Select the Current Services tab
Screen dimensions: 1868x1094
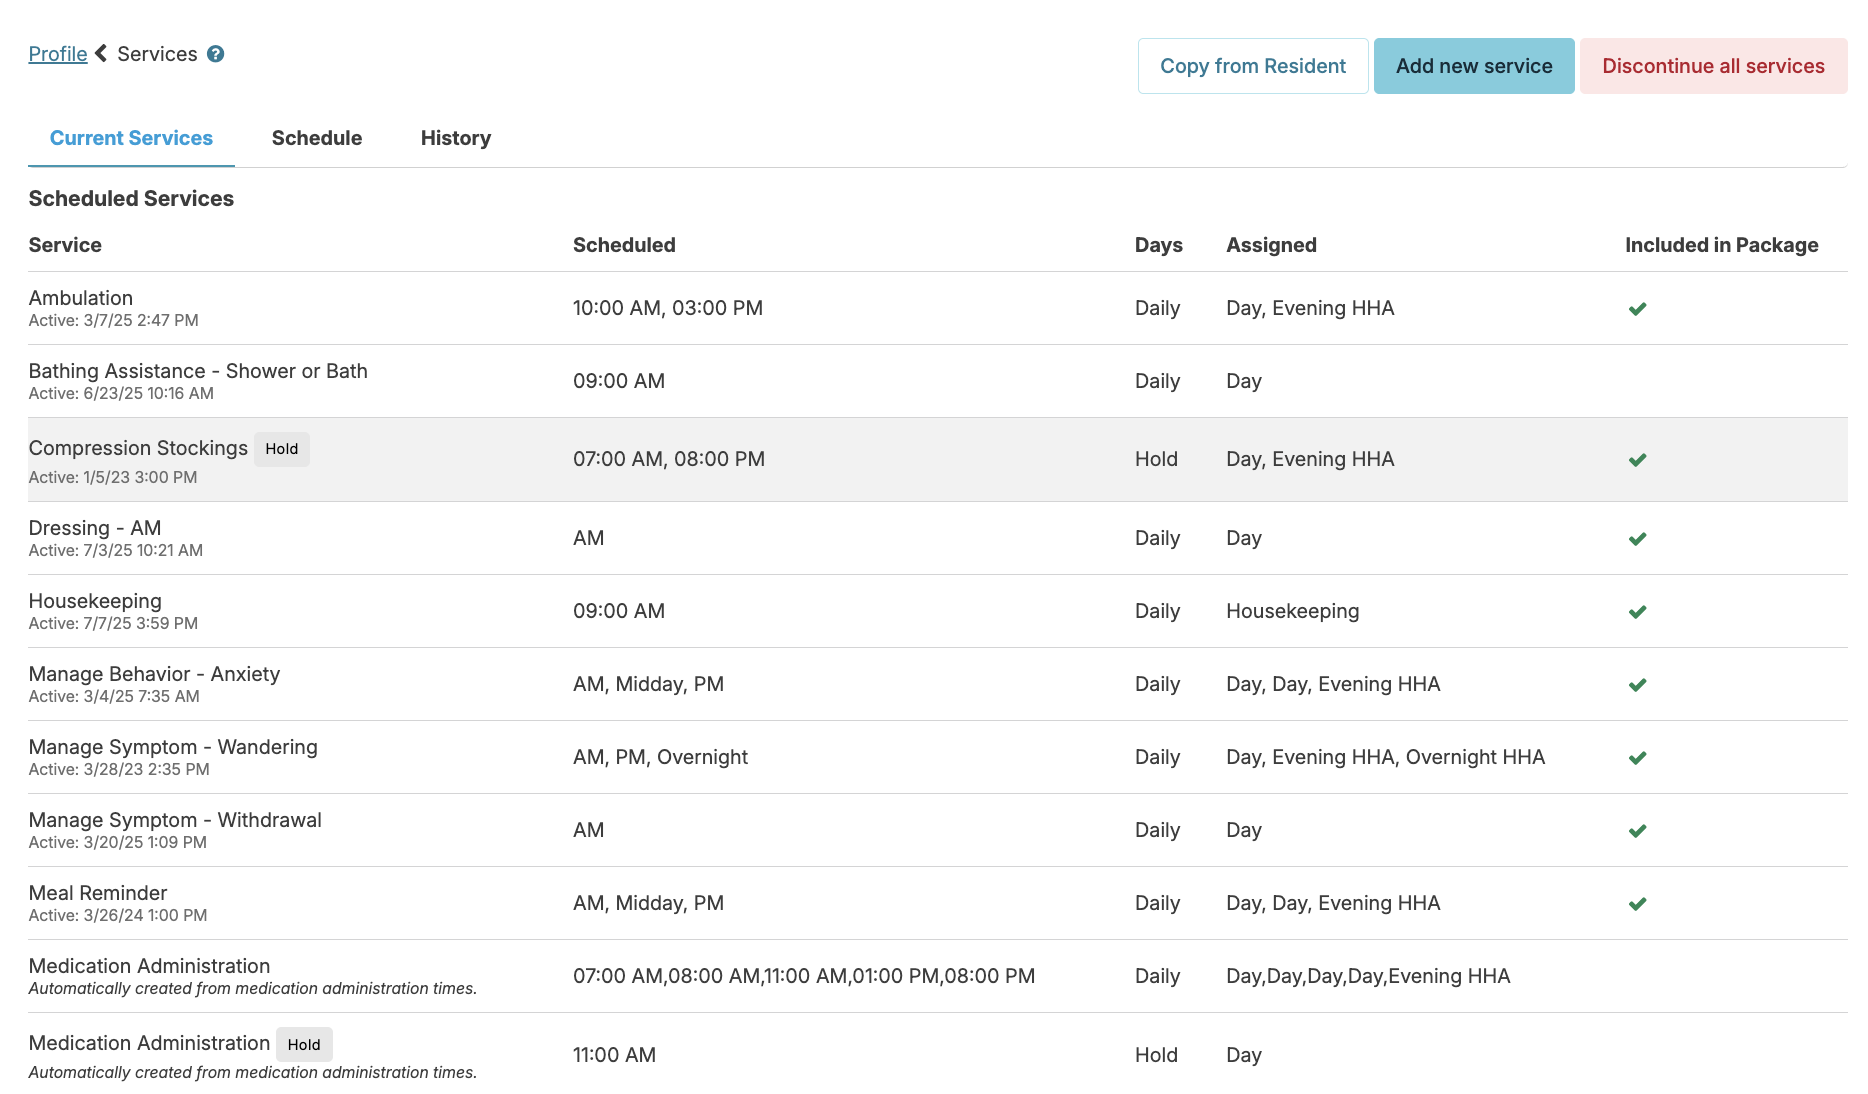(x=131, y=138)
